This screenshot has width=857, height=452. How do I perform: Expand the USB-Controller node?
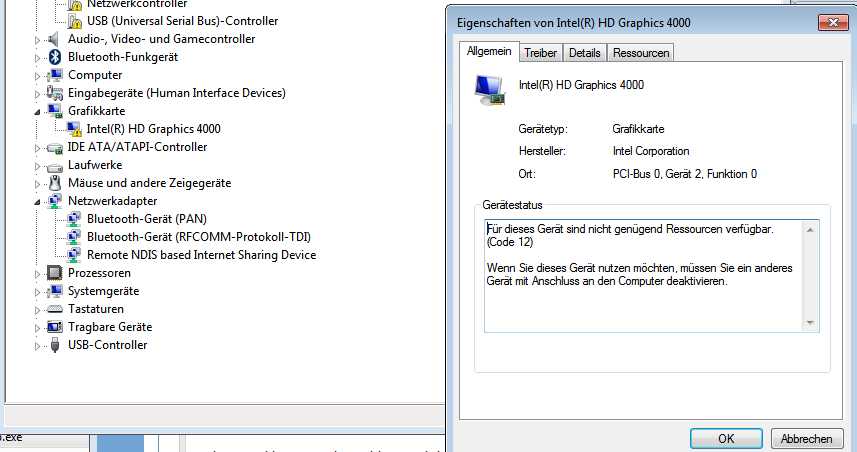37,347
